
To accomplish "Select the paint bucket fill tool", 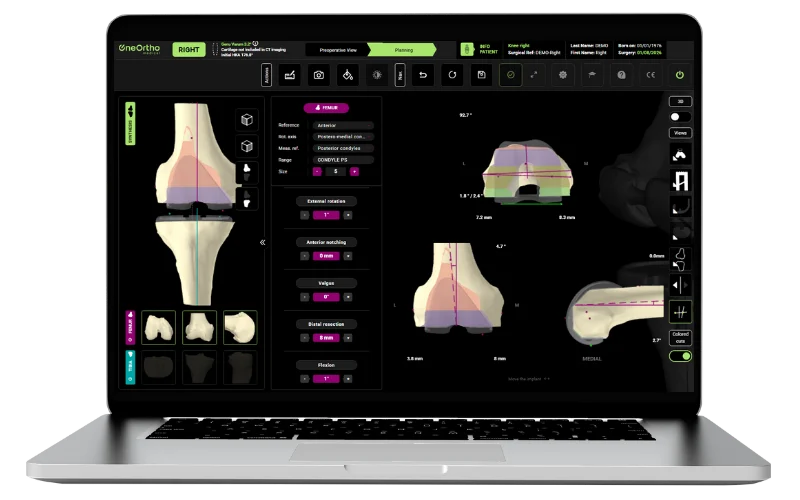I will (x=348, y=75).
